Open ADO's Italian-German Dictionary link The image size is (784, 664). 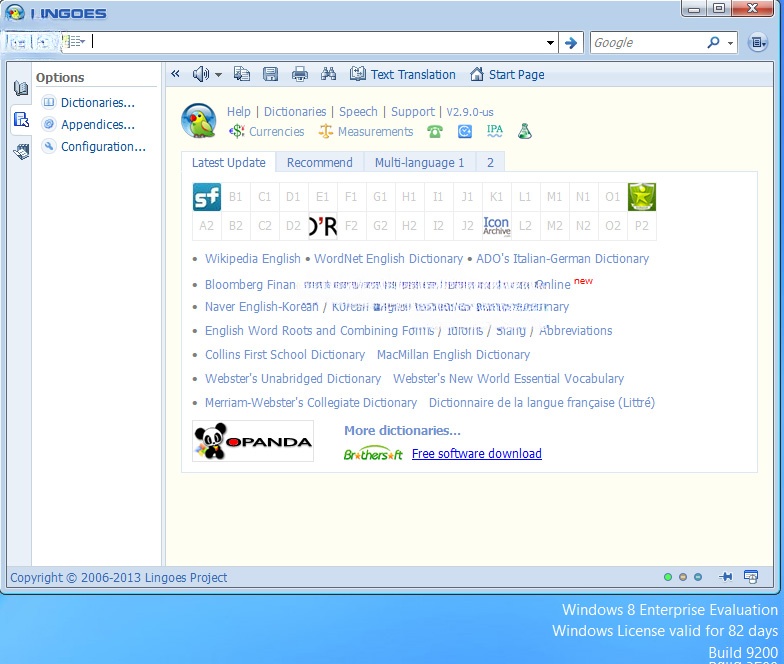tap(562, 258)
